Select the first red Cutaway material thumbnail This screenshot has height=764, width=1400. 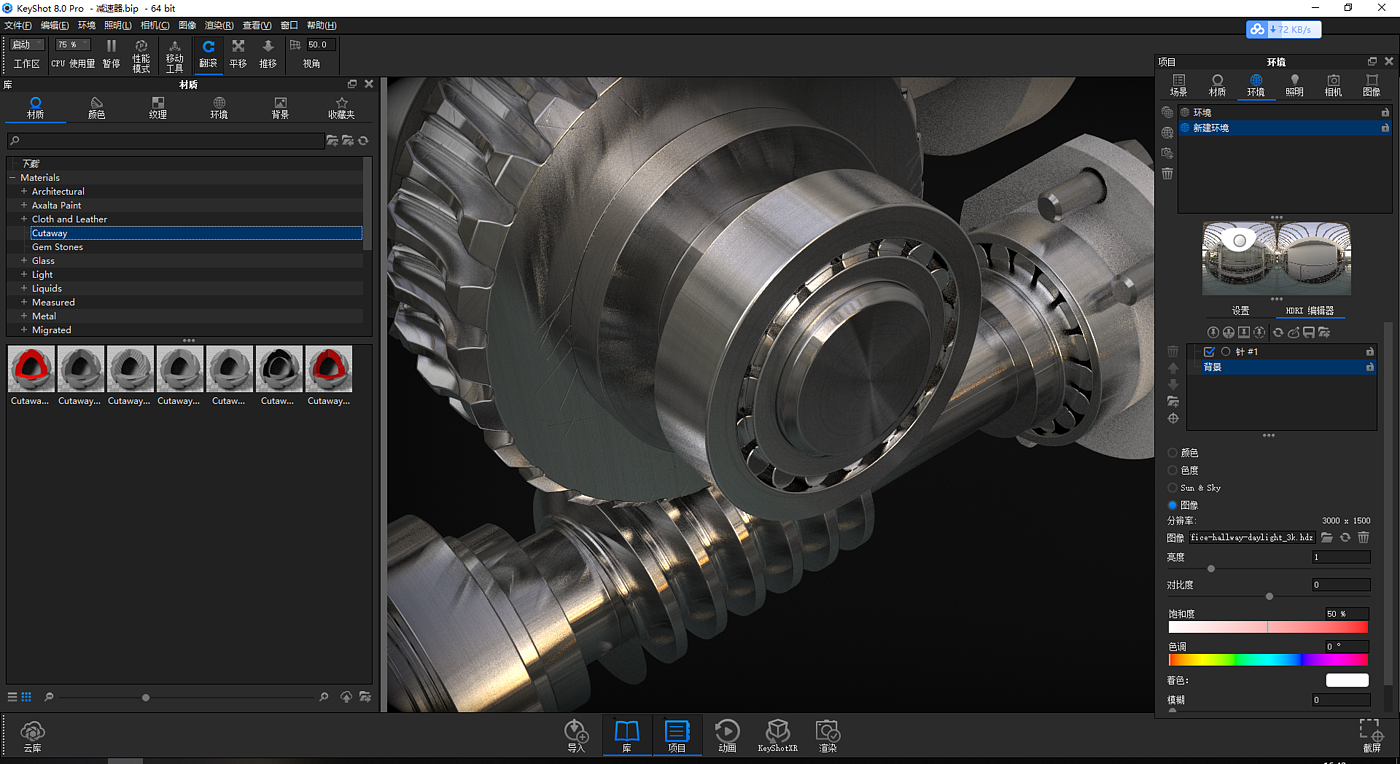(31, 369)
